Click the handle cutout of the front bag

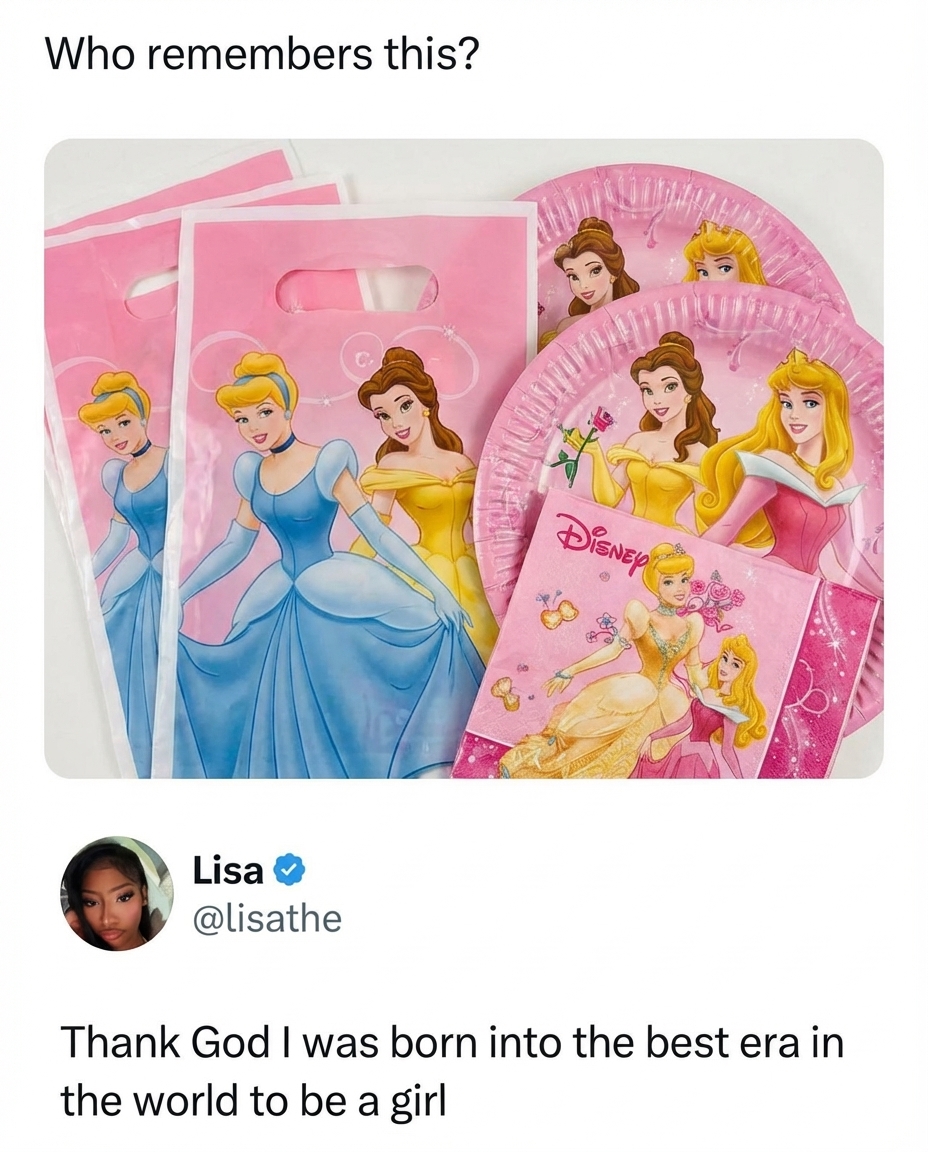[358, 288]
